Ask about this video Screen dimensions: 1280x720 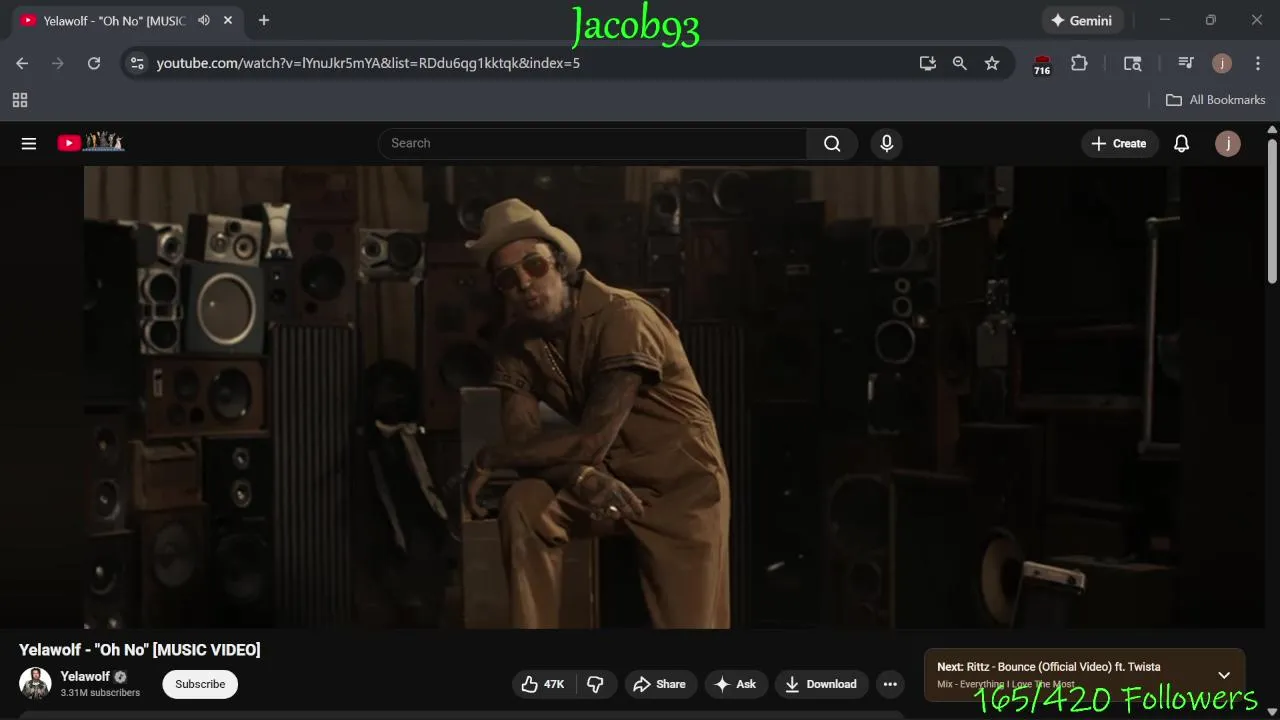736,684
